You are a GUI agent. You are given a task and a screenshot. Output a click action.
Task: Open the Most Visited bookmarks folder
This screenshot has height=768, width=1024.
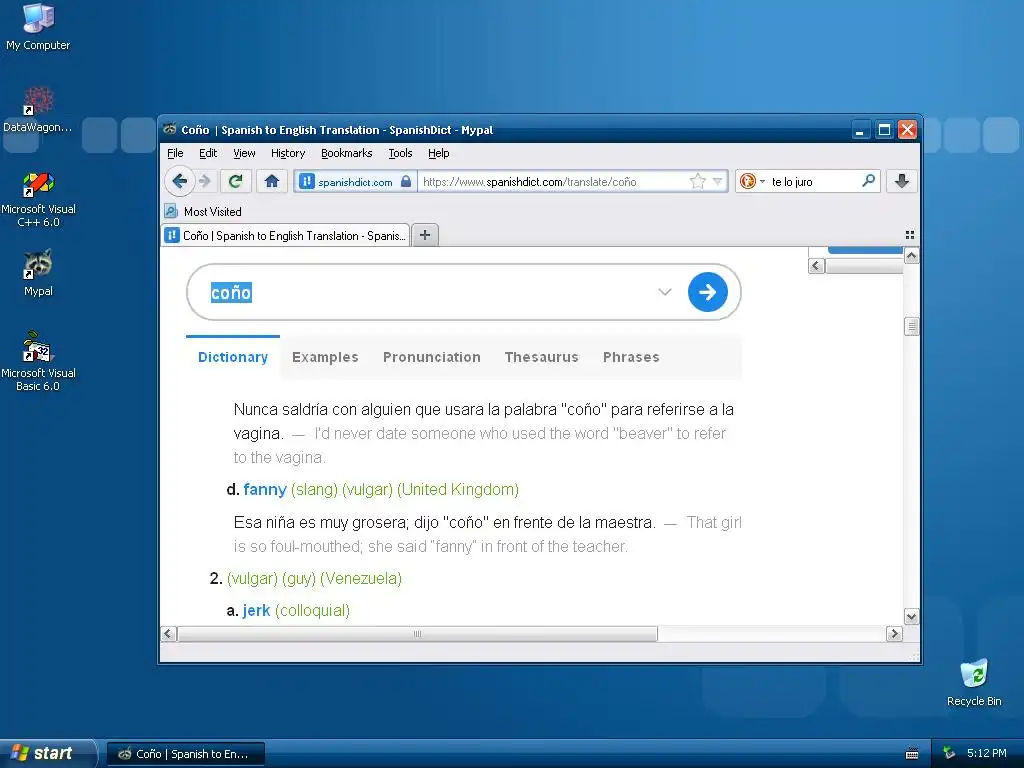point(203,212)
